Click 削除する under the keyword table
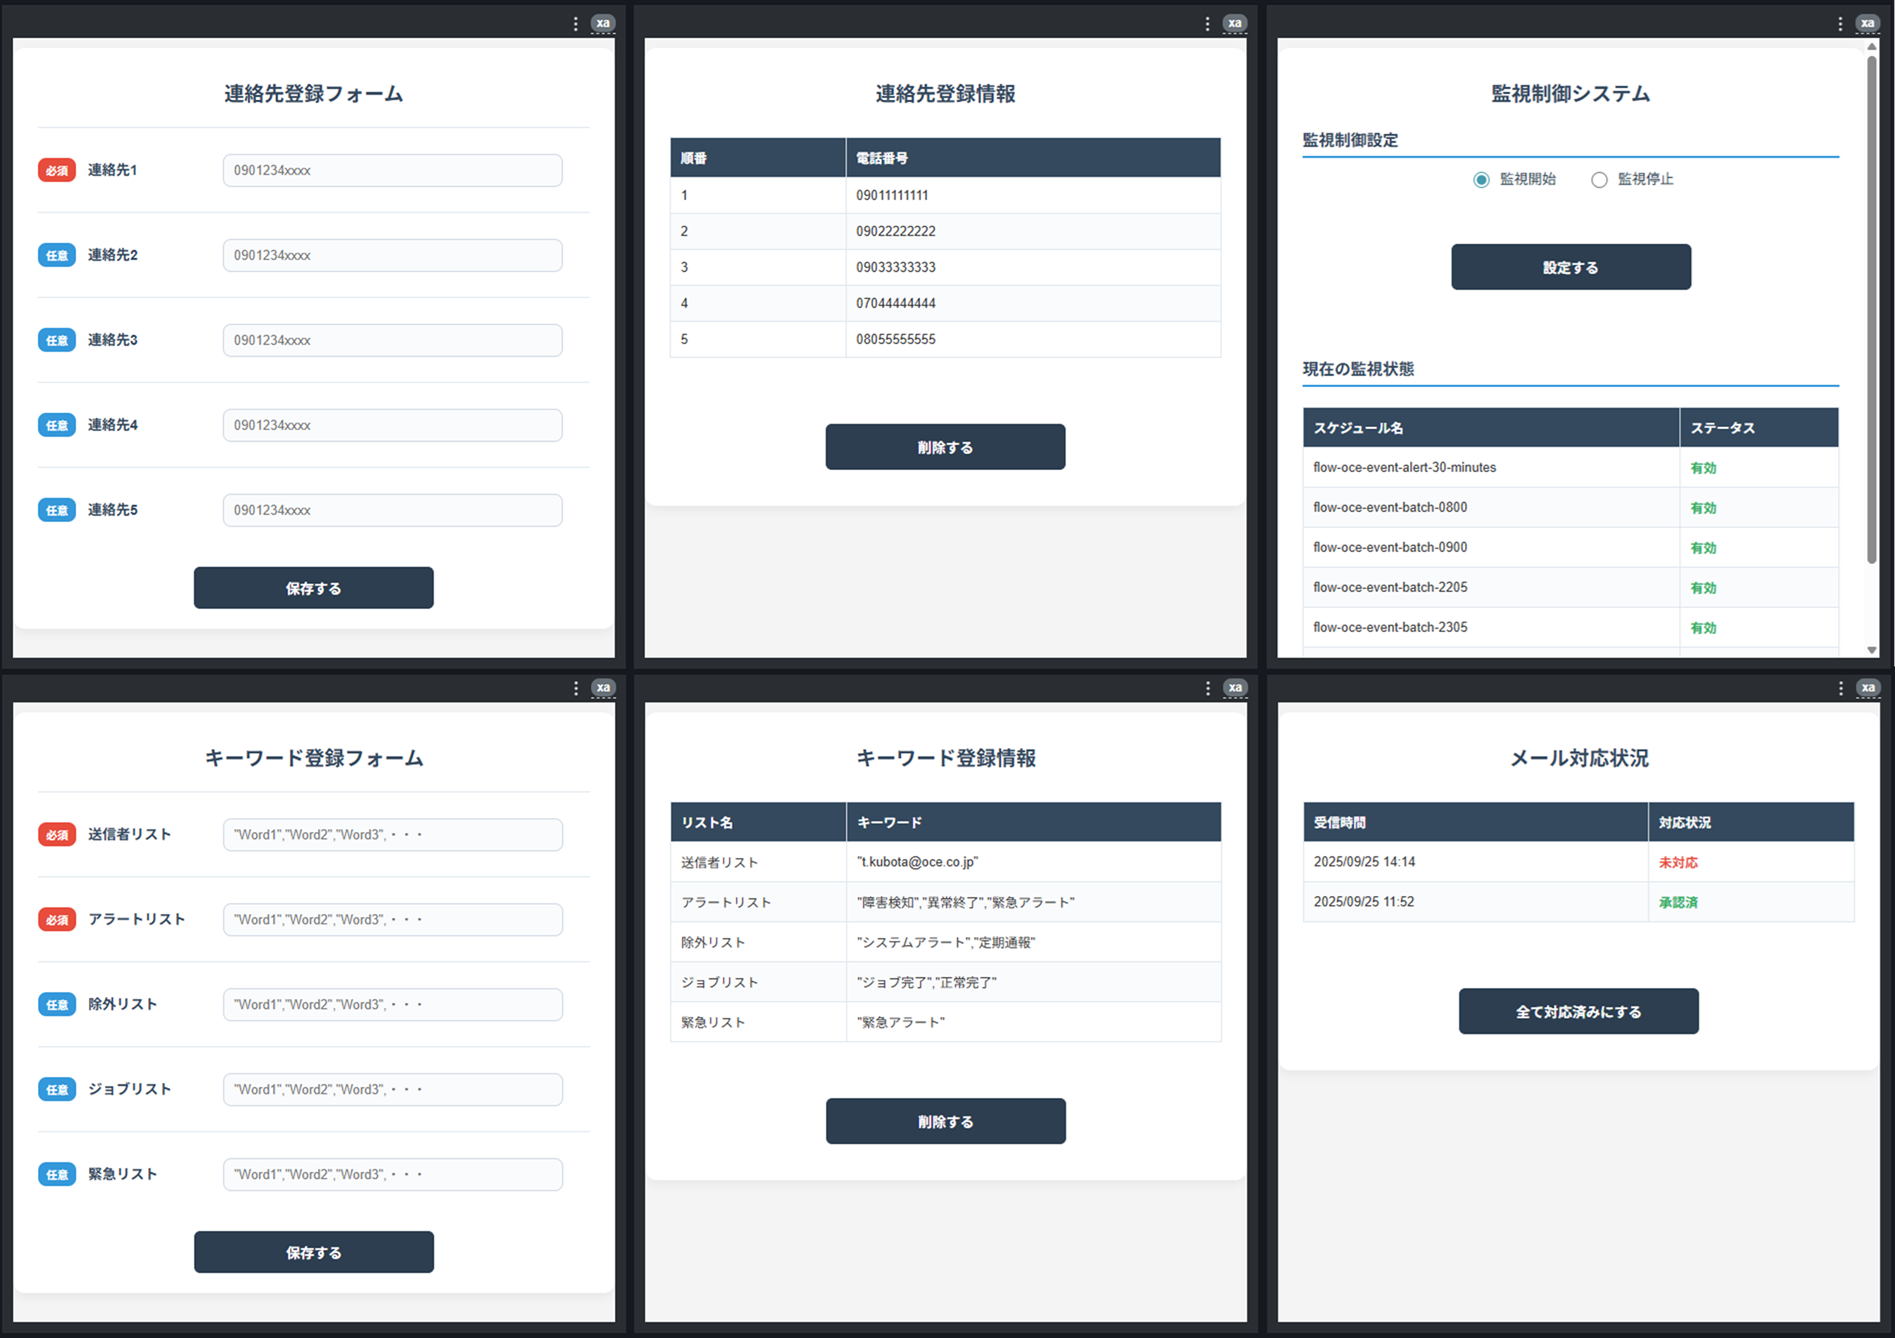This screenshot has width=1895, height=1338. point(945,1121)
